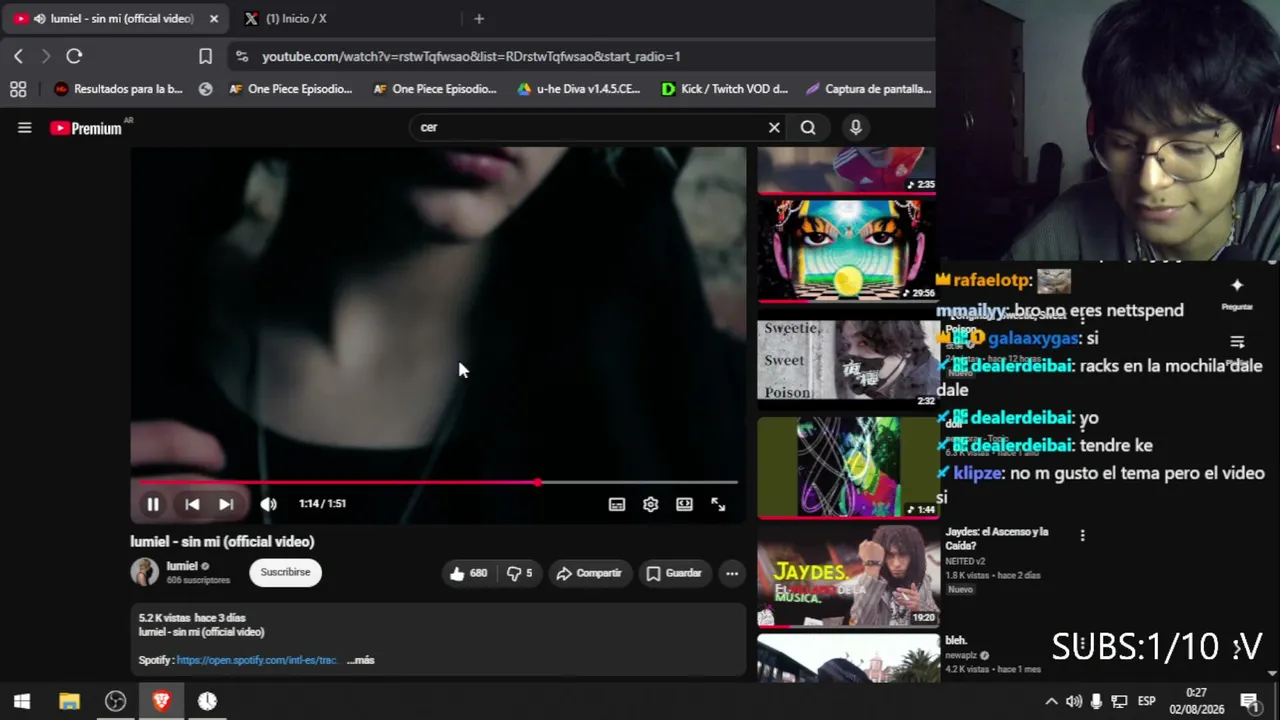Open the clock app on the taskbar
Viewport: 1280px width, 720px height.
pyautogui.click(x=207, y=701)
